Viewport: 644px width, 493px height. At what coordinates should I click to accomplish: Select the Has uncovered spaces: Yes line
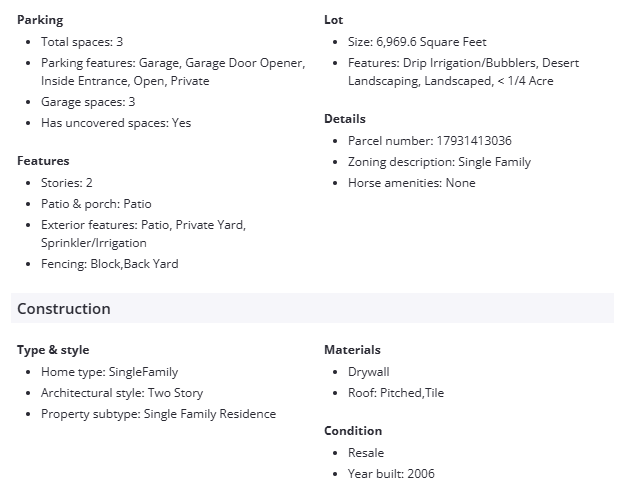pyautogui.click(x=116, y=123)
